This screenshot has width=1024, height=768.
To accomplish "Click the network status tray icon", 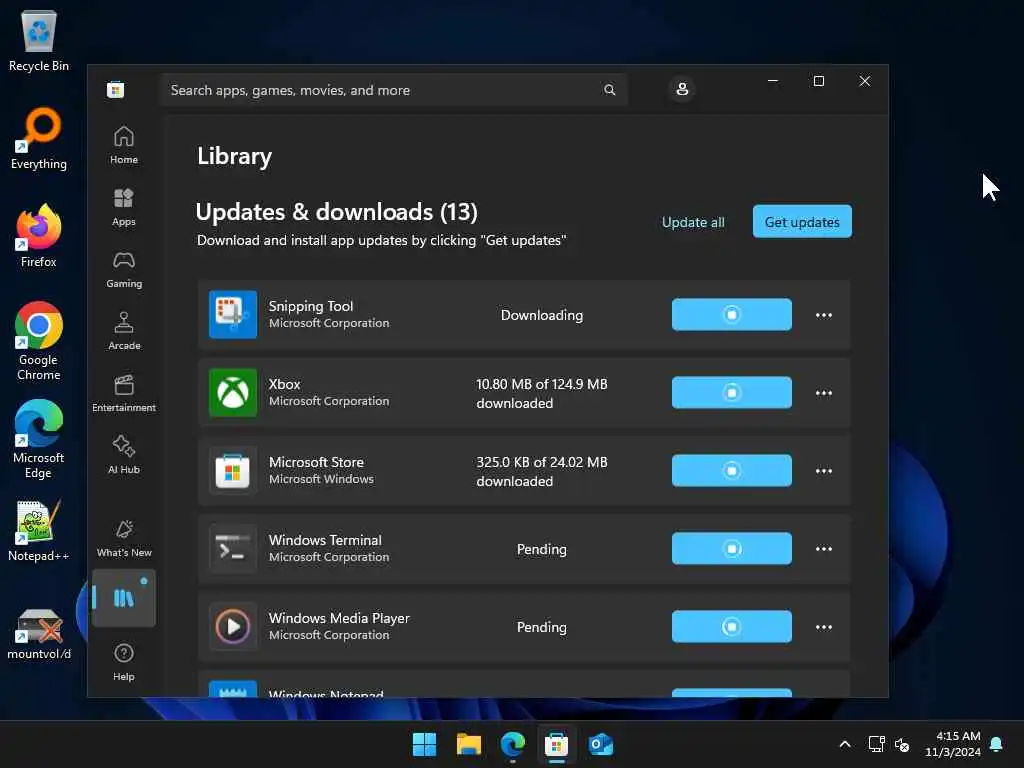I will click(876, 744).
